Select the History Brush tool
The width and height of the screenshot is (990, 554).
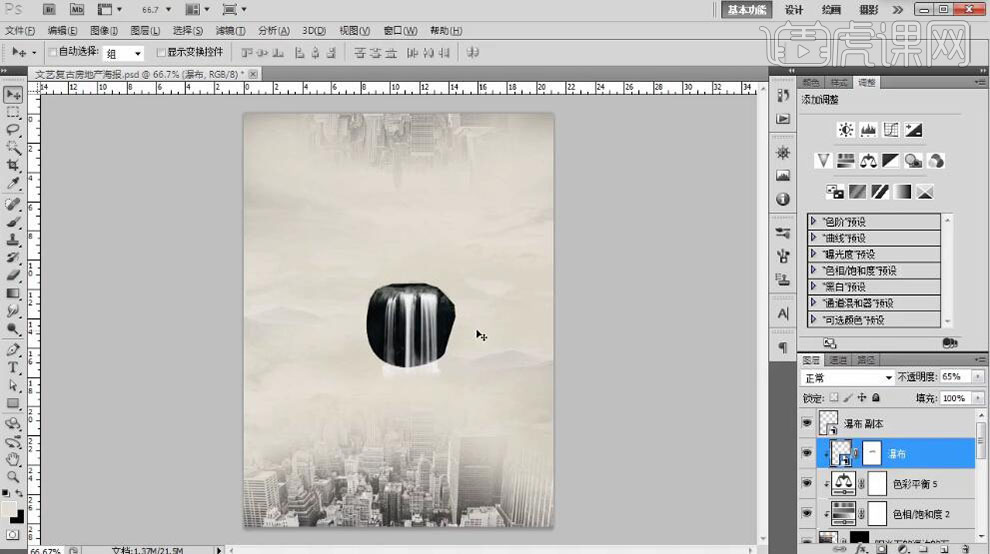click(x=13, y=258)
